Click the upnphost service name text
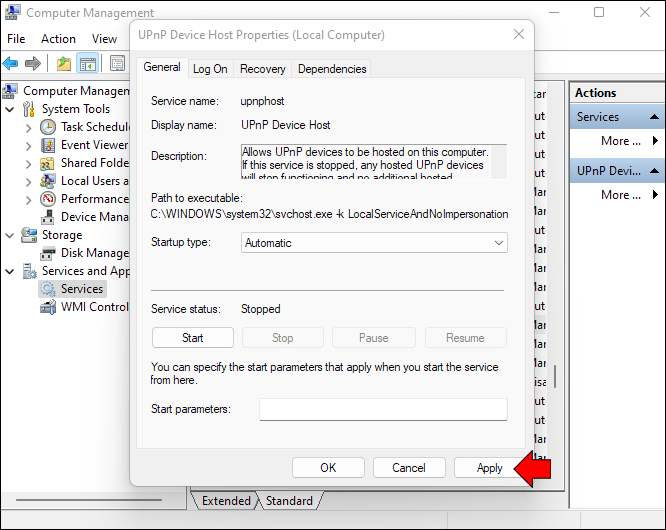666x530 pixels. [x=262, y=101]
